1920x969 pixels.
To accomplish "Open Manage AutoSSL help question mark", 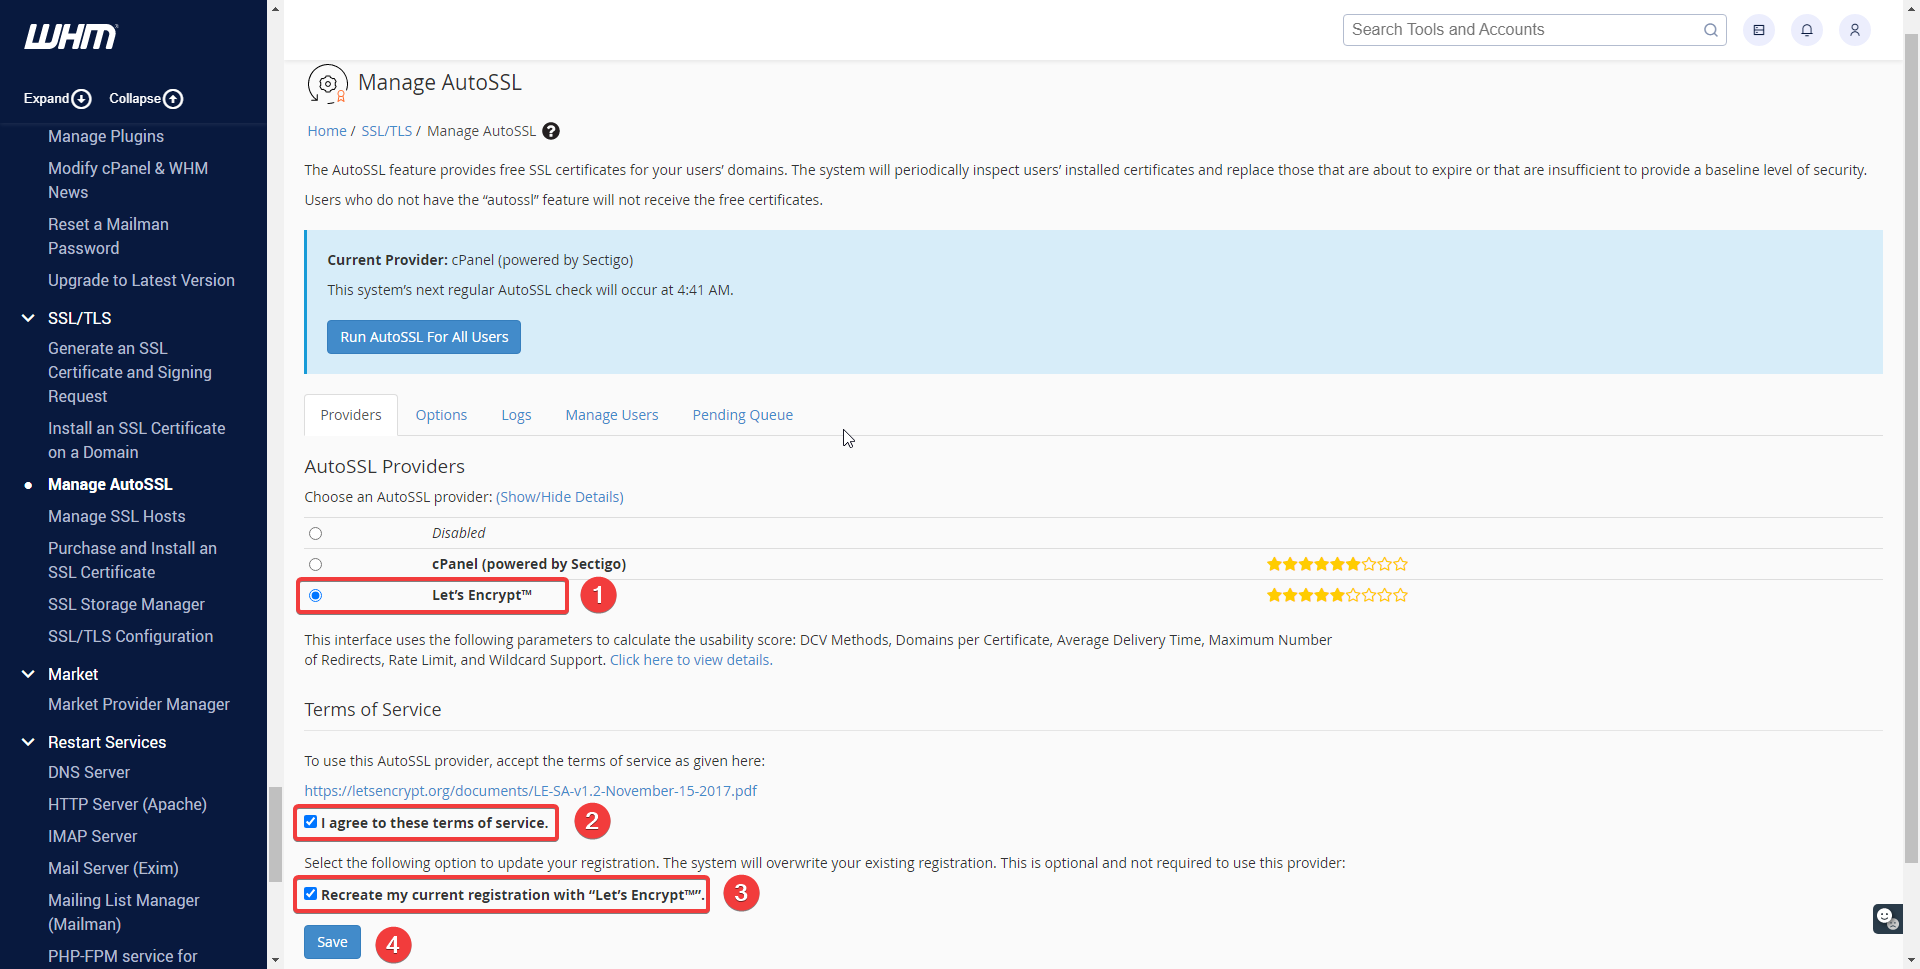I will 551,131.
